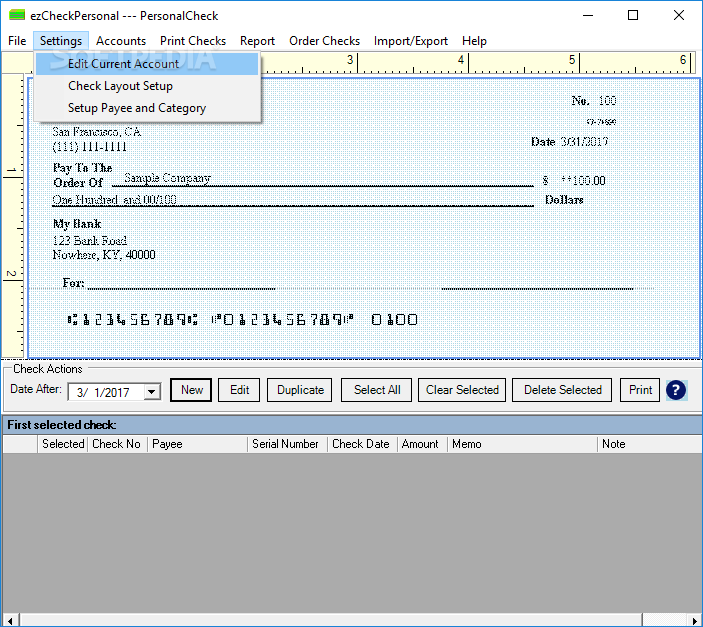
Task: Open the blue help question-mark icon
Action: tap(676, 390)
